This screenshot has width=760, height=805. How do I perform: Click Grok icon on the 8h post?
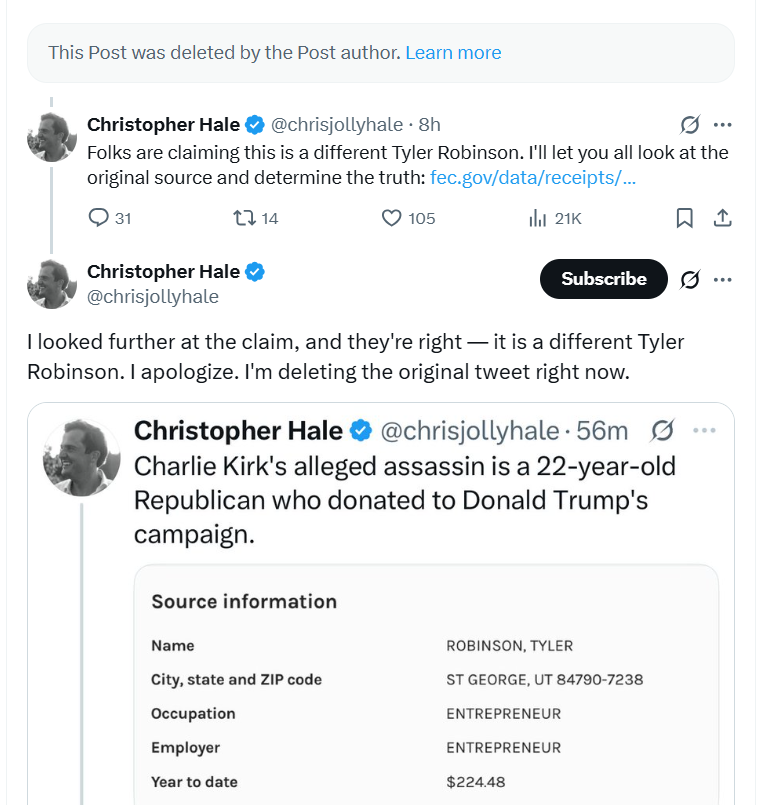click(690, 124)
